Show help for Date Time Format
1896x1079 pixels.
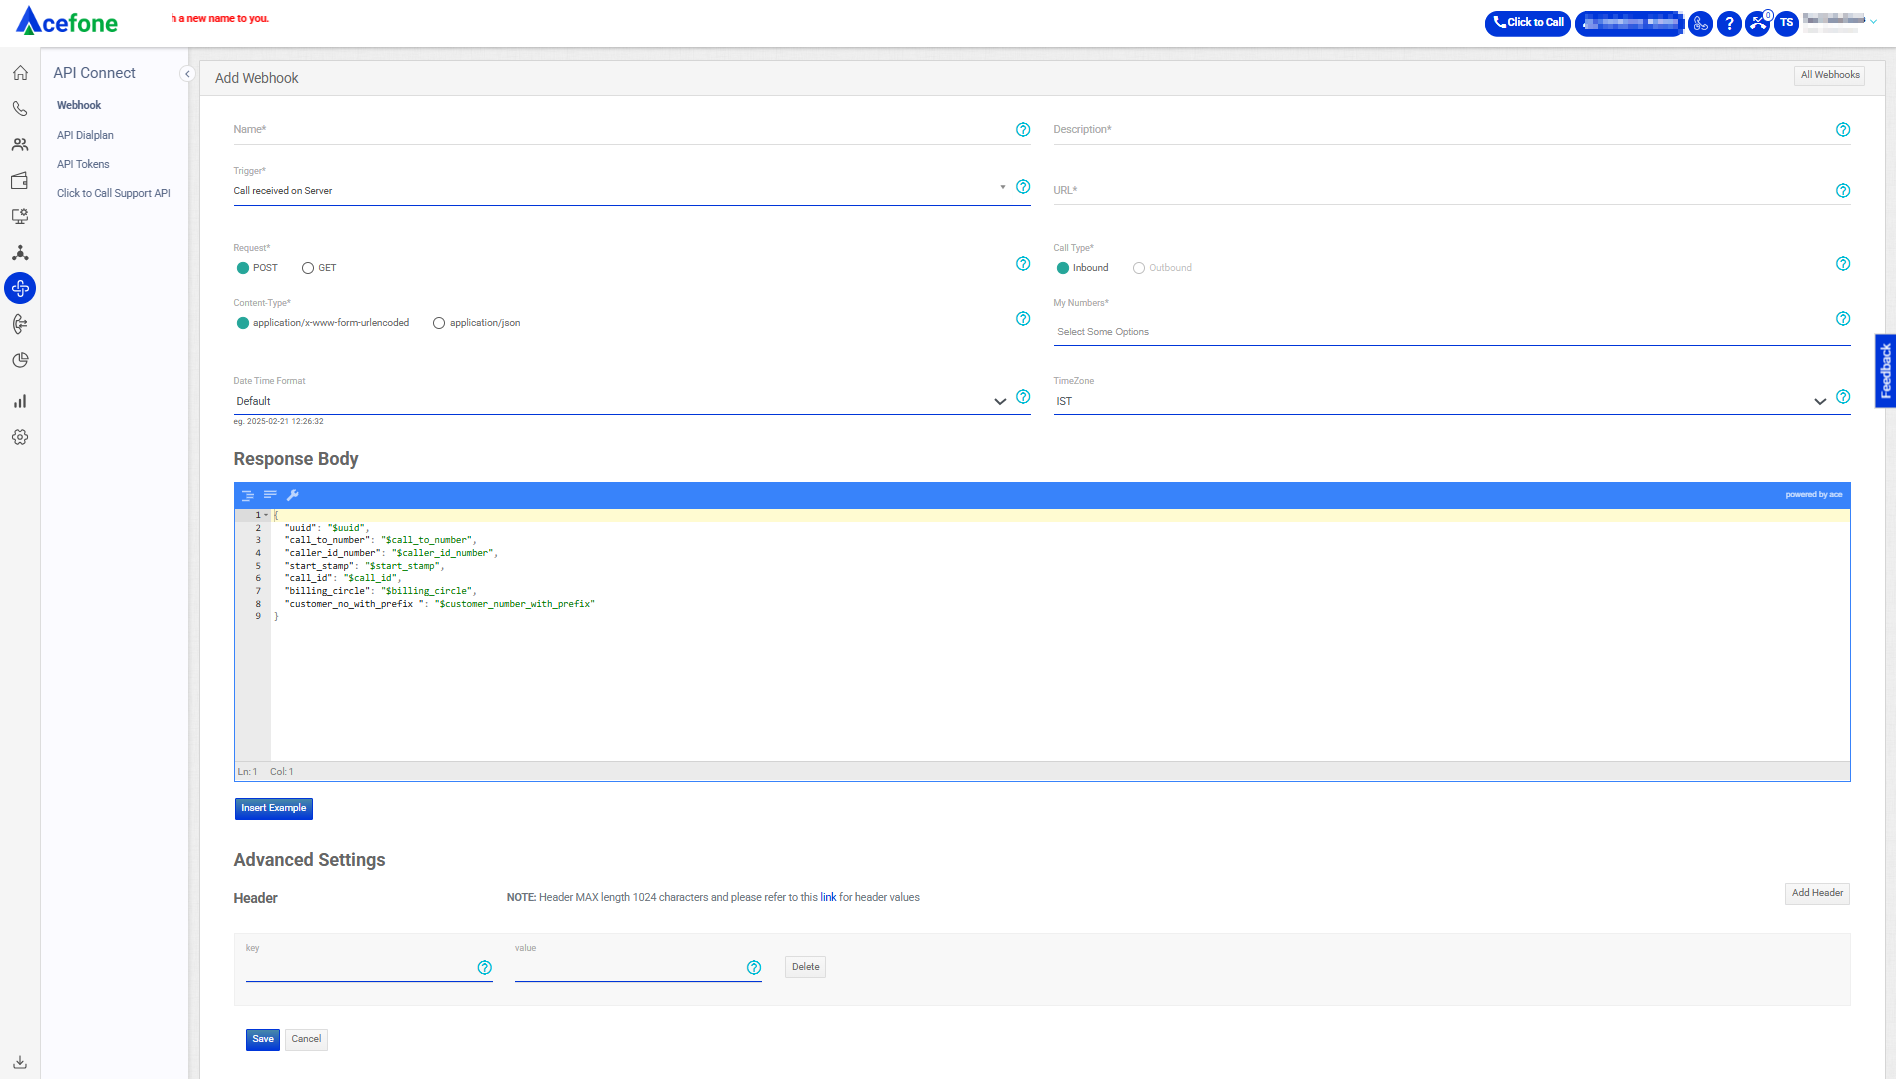click(x=1023, y=397)
